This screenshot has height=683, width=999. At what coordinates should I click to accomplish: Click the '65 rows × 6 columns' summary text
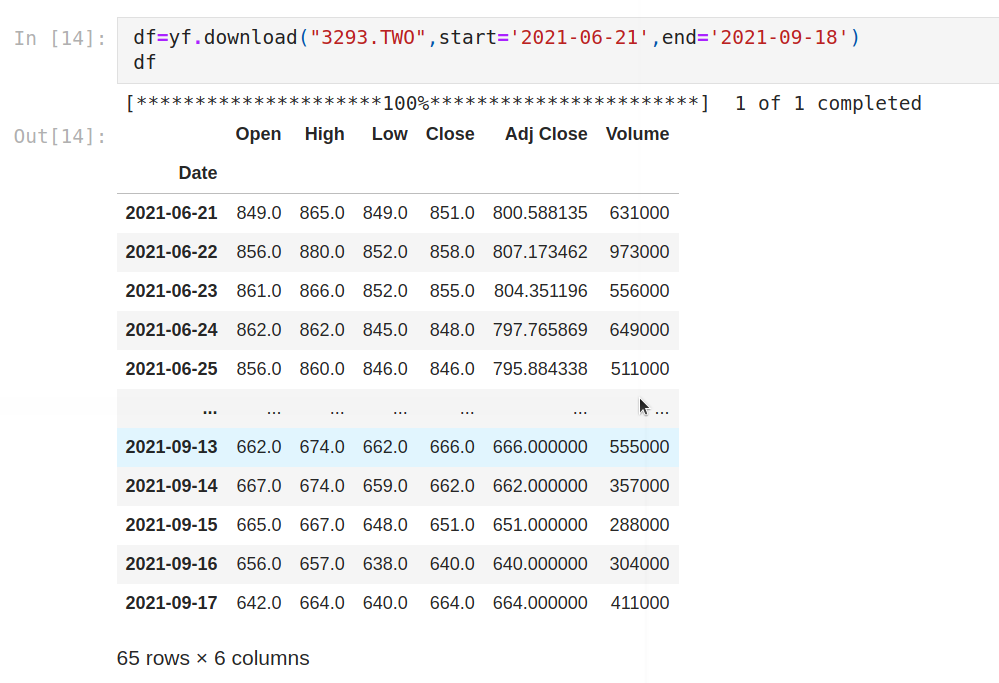213,658
